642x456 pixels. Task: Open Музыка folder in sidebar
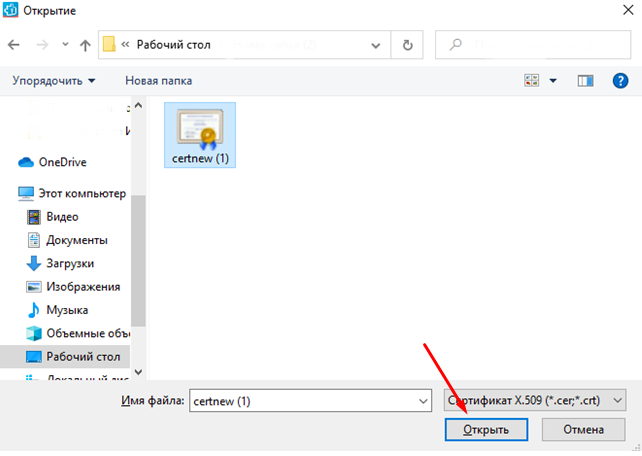67,310
